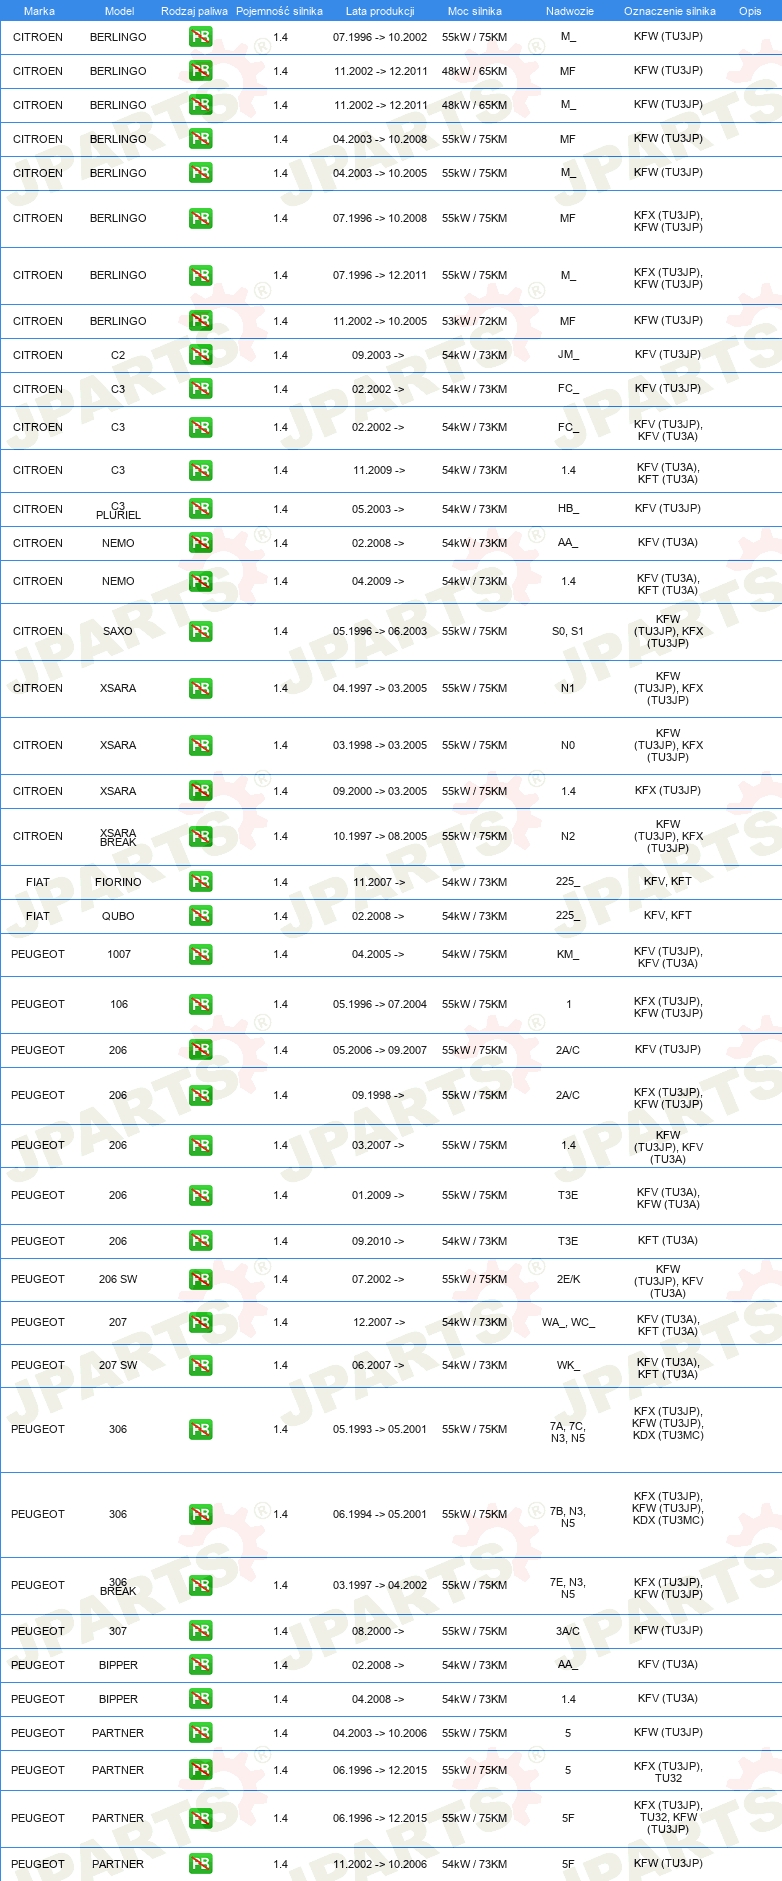Click the fuel icon in the PEUGEOT 207 12.2007 row
The width and height of the screenshot is (782, 1881).
(x=200, y=1323)
